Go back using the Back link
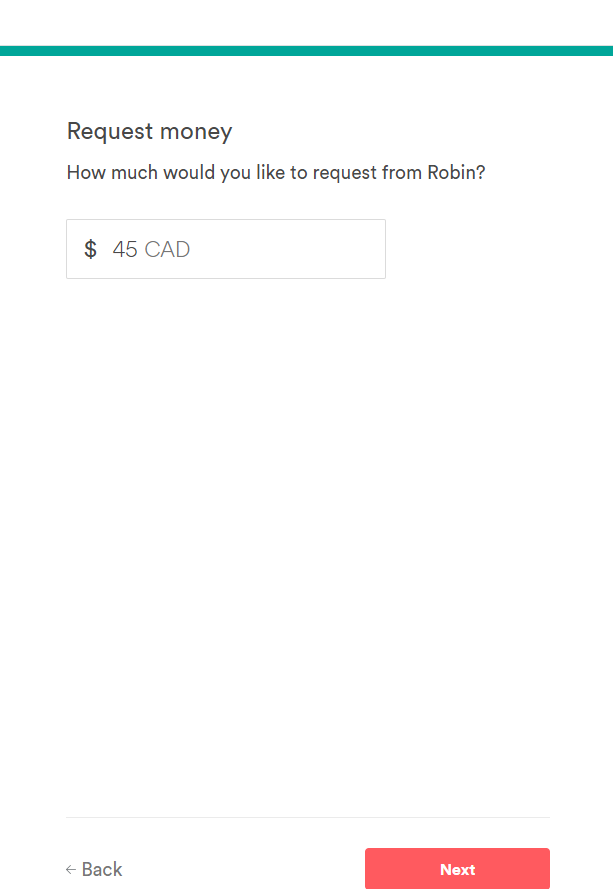The image size is (613, 889). coord(95,869)
